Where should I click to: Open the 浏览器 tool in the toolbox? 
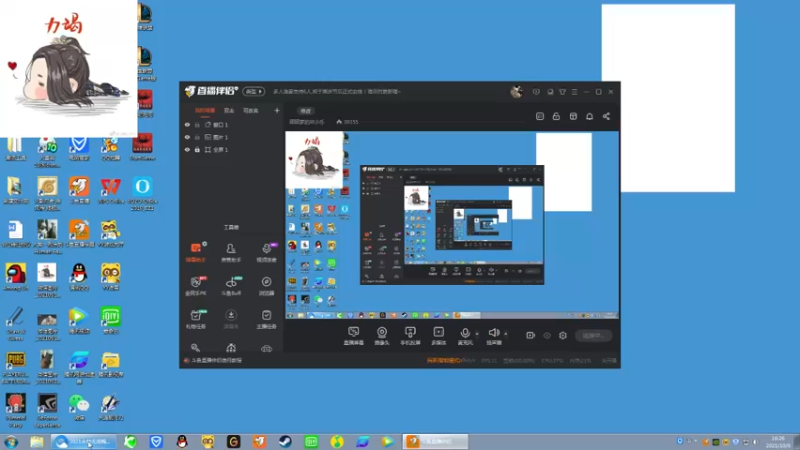click(266, 286)
